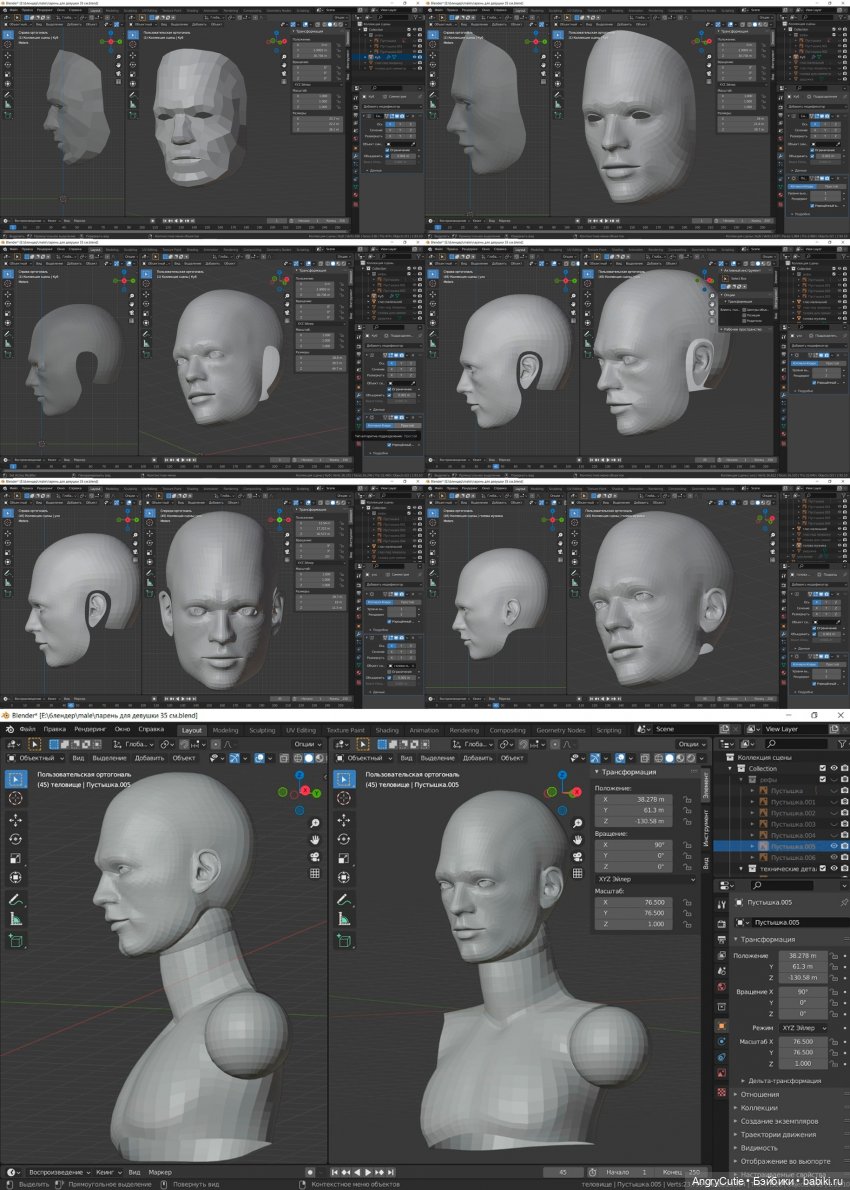Select the Rotate tool in the left viewport toolbar

coord(15,839)
